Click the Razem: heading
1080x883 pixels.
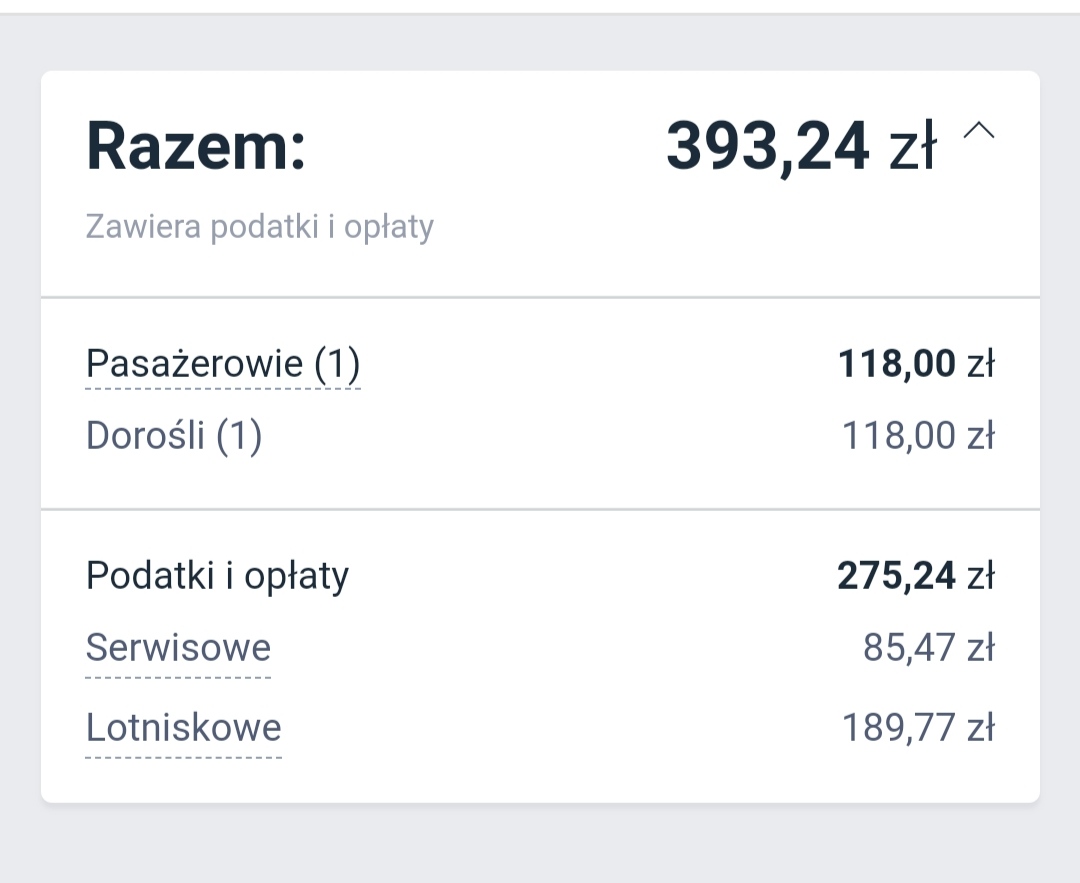click(196, 145)
